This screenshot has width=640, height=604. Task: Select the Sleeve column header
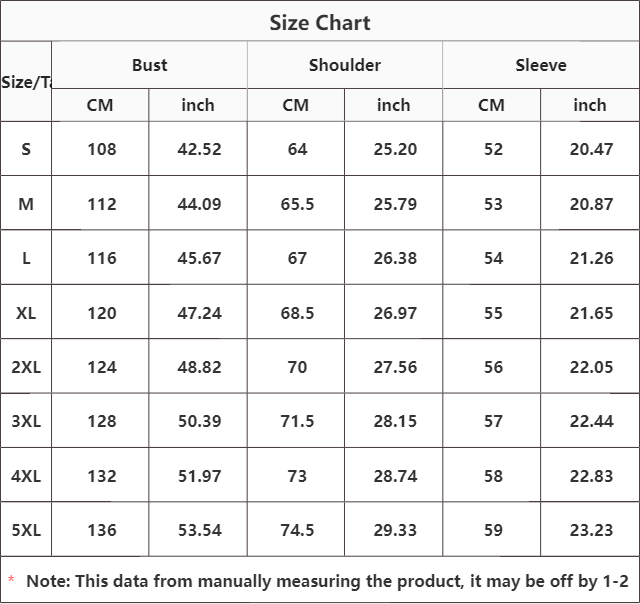pos(541,65)
